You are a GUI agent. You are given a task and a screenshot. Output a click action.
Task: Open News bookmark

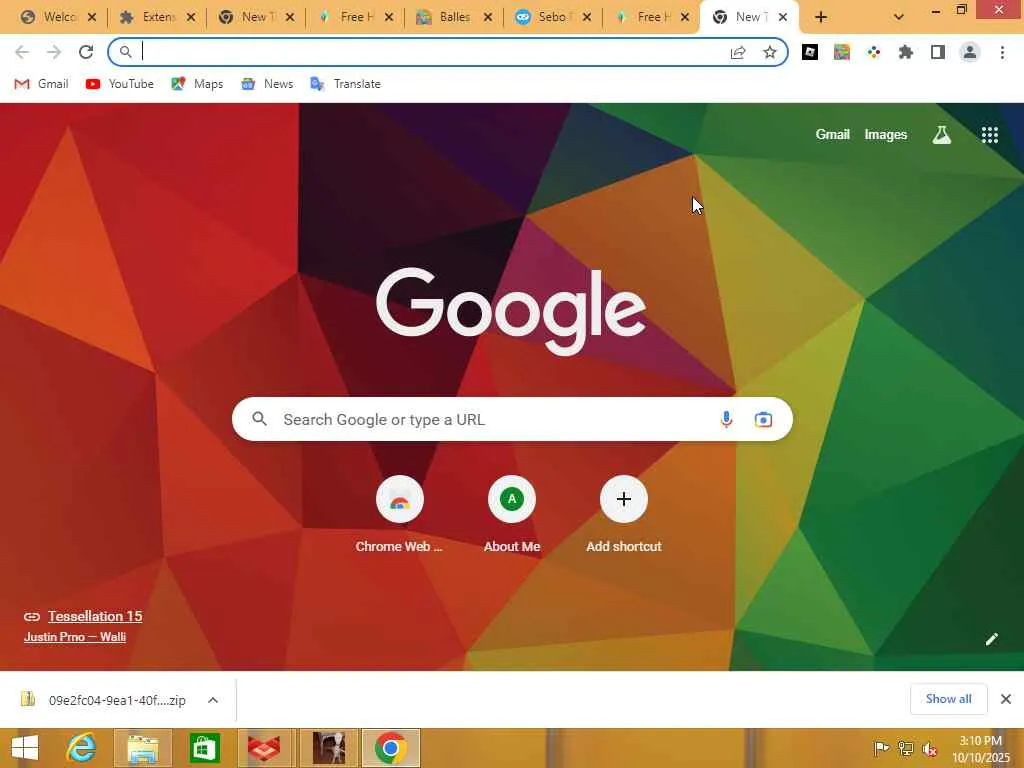coord(267,84)
